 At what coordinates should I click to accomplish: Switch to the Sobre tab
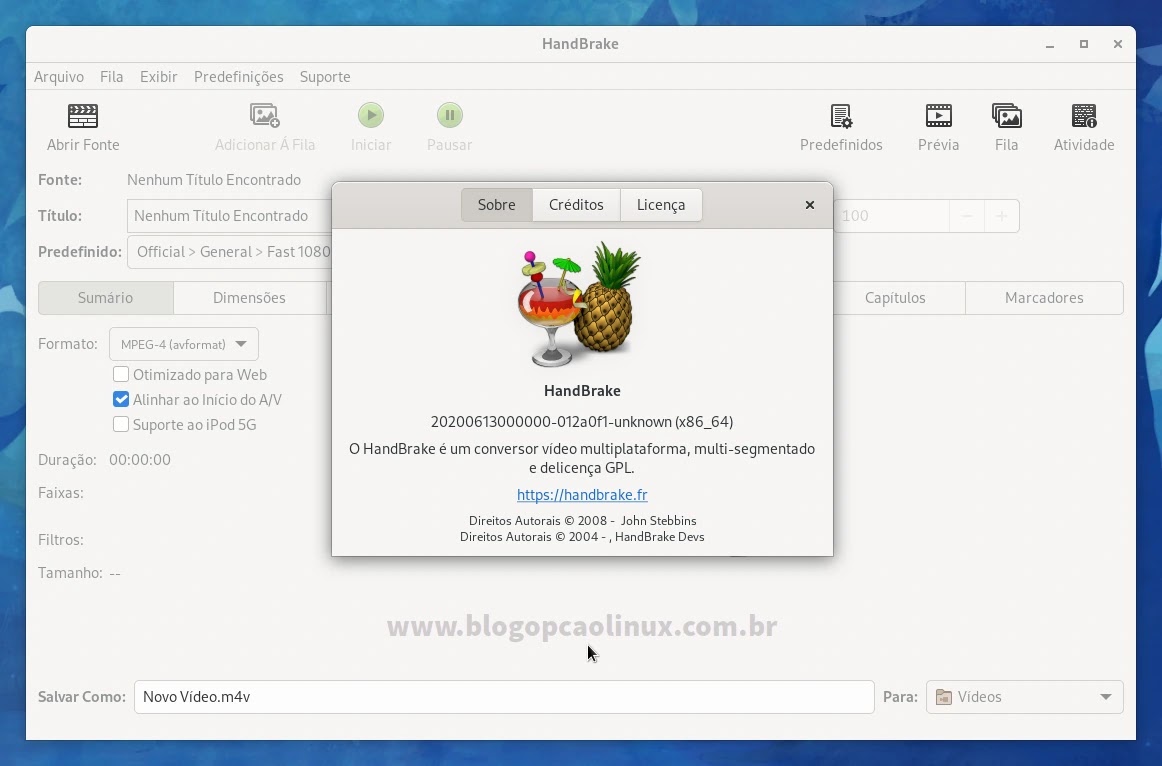coord(497,205)
